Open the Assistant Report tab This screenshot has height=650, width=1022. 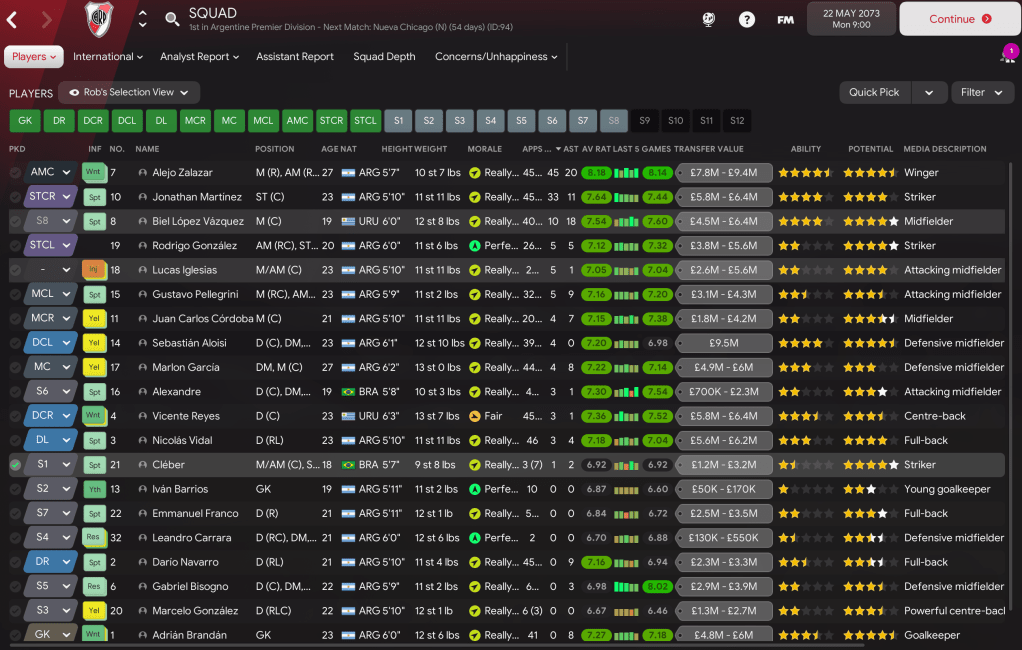[x=295, y=57]
